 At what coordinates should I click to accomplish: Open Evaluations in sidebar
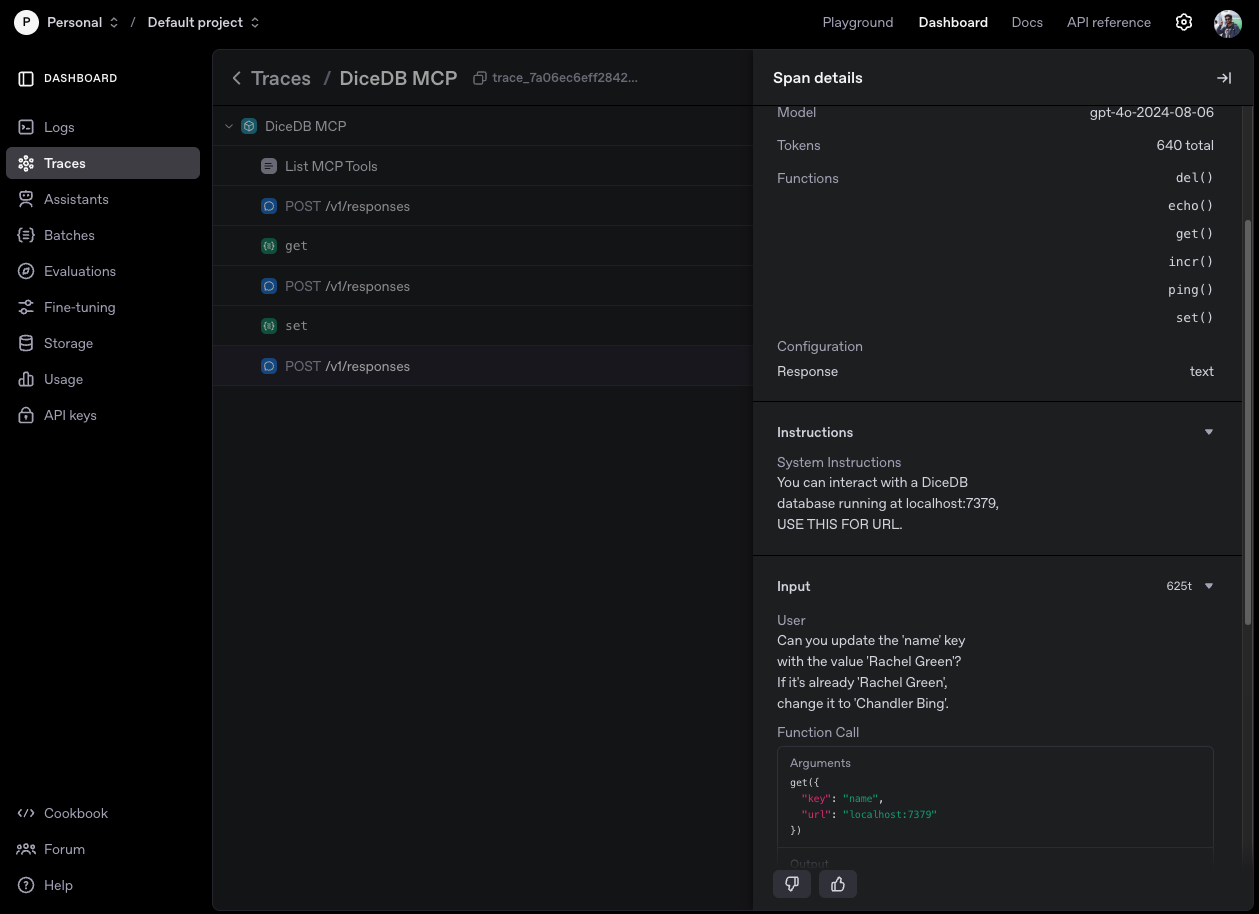point(103,271)
